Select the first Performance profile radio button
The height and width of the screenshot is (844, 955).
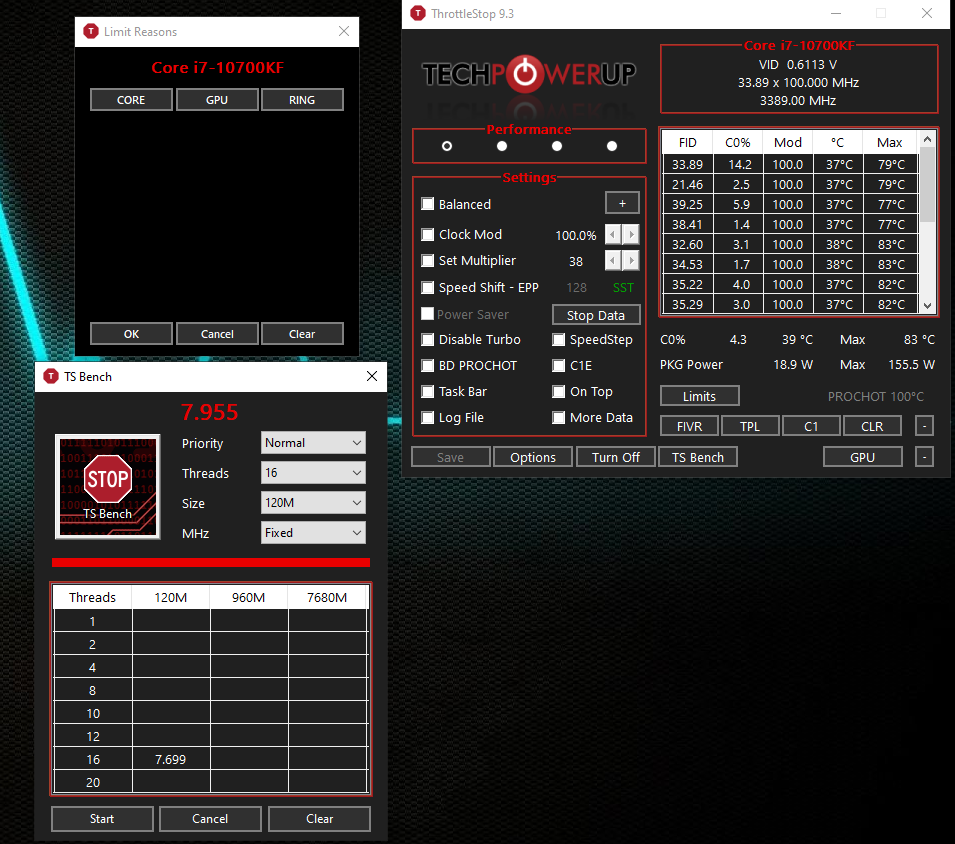coord(447,146)
